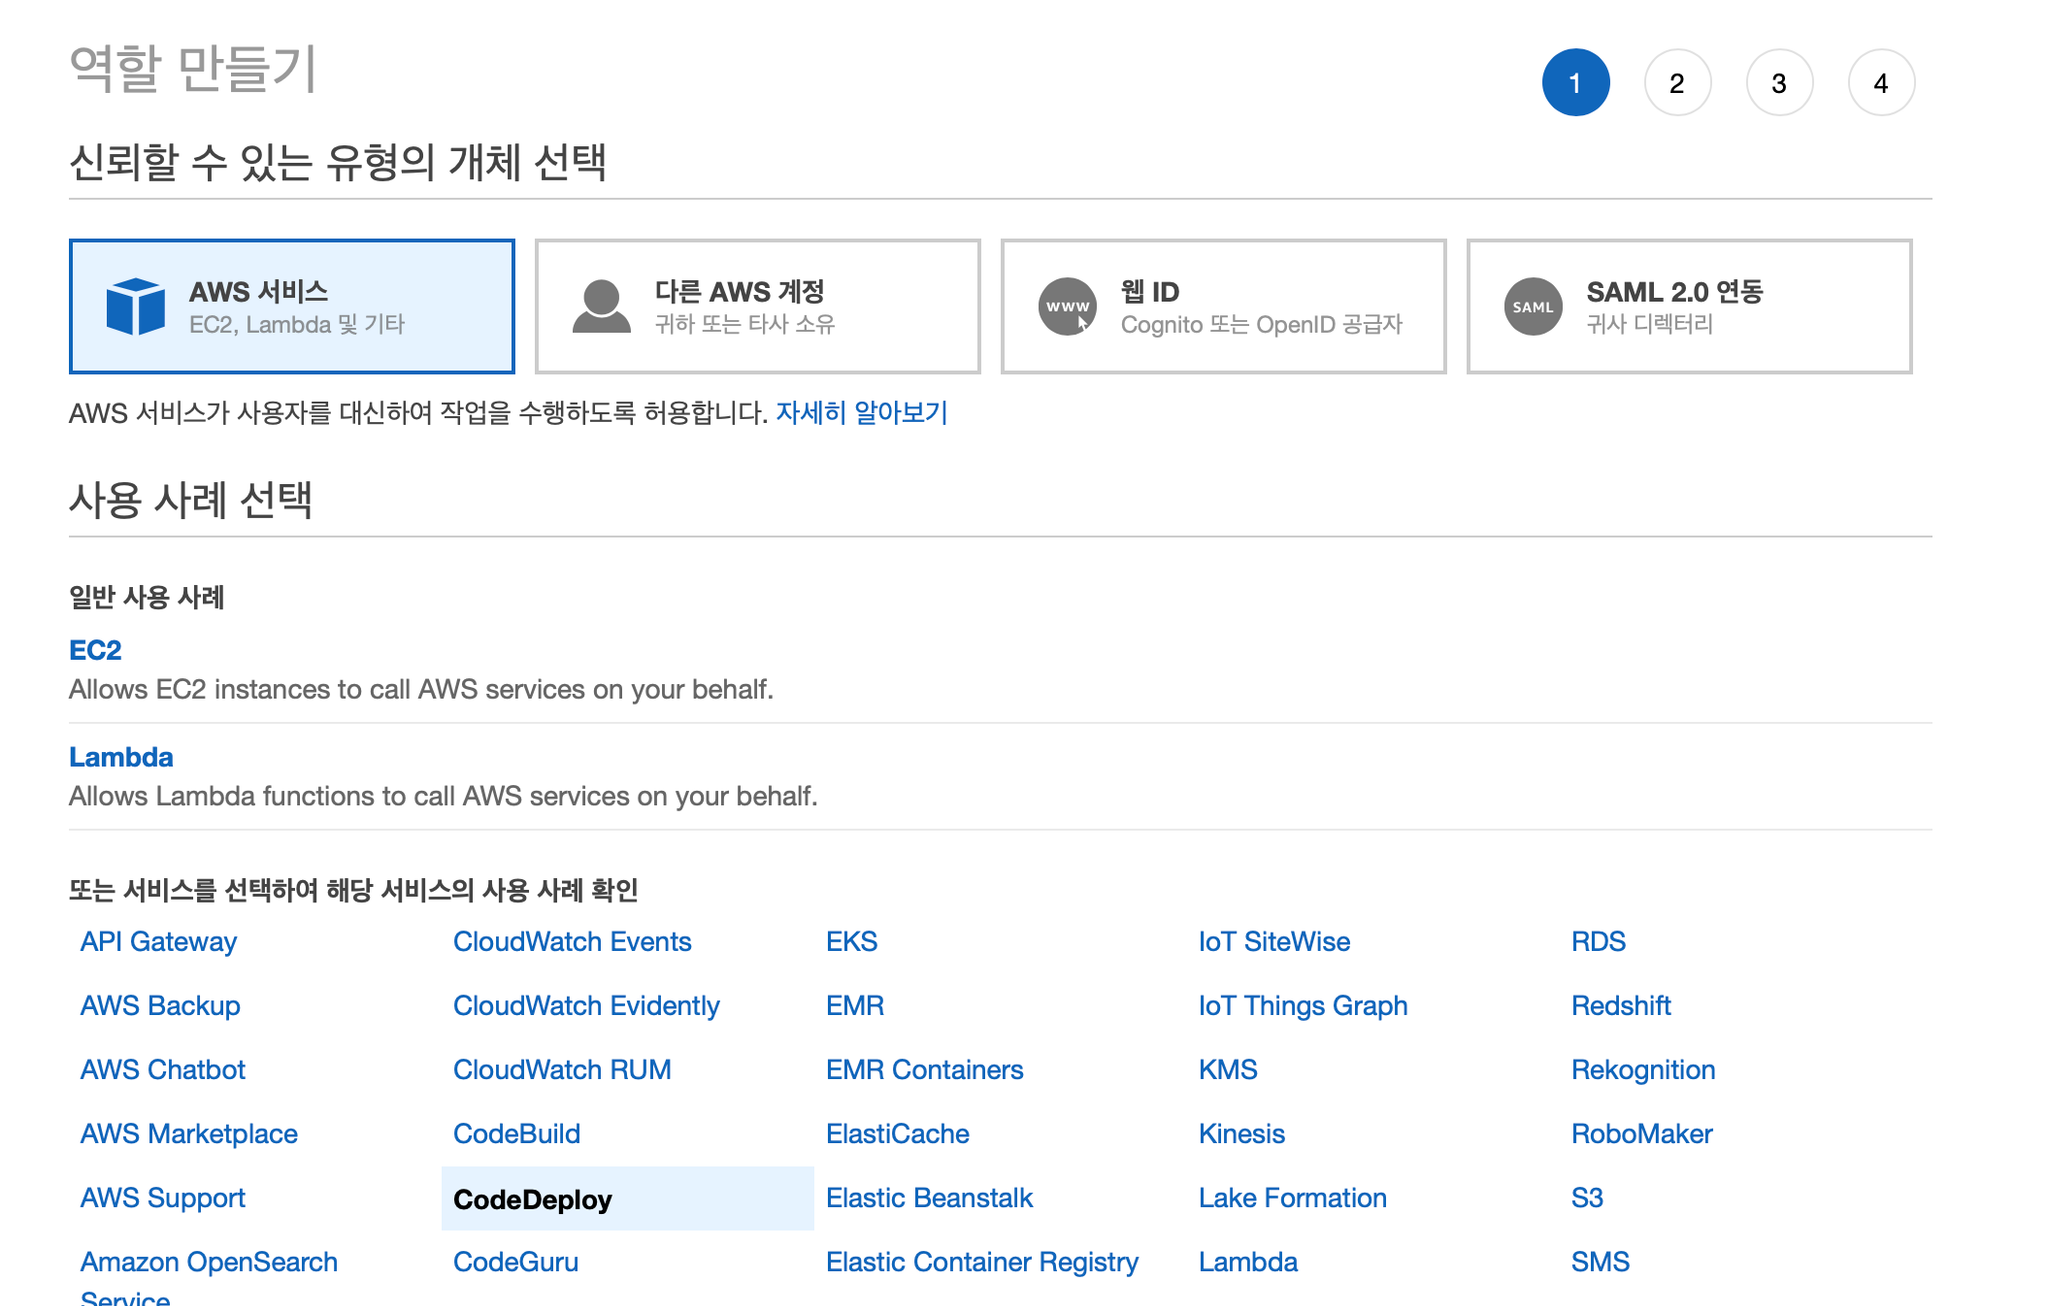Viewport: 2048px width, 1306px height.
Task: Open the IoT SiteWise service
Action: 1274,942
